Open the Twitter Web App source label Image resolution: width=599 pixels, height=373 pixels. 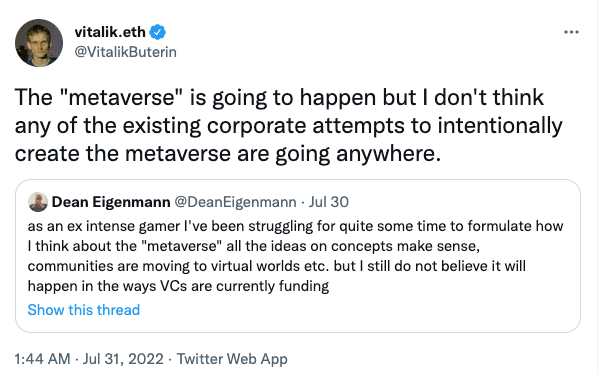[232, 359]
